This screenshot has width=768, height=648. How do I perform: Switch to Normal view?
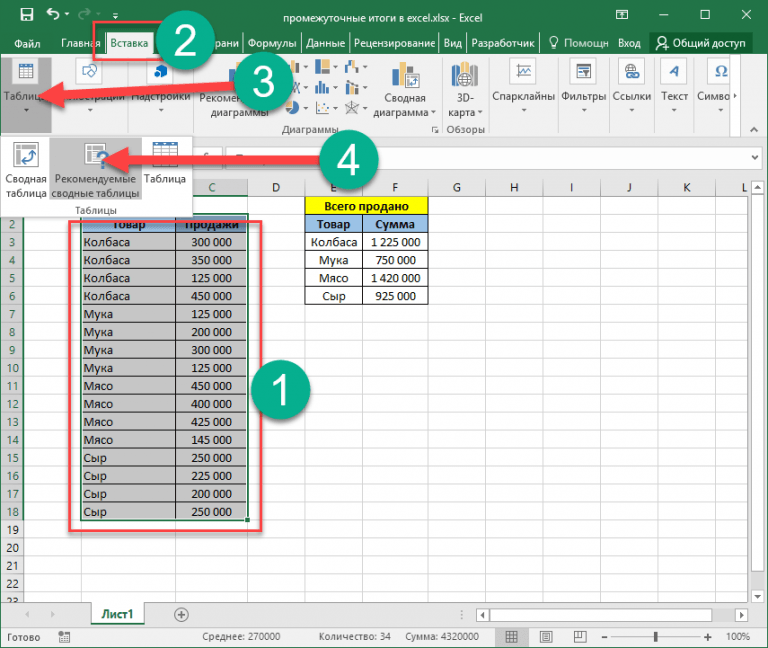tap(511, 637)
